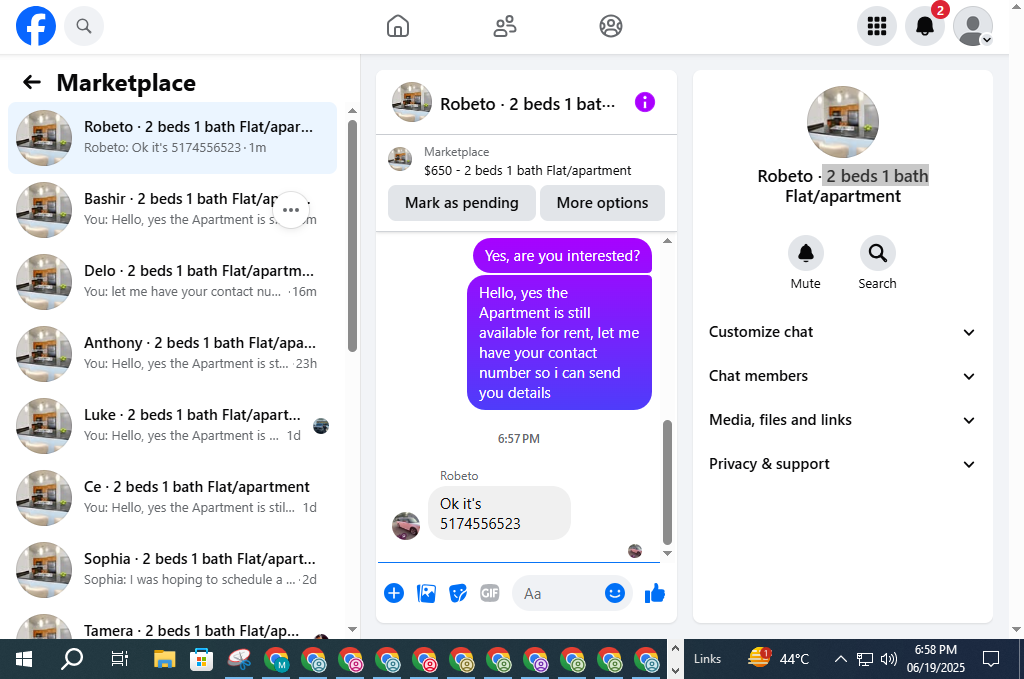The height and width of the screenshot is (679, 1024).
Task: Attach a photo with the image icon
Action: (x=426, y=593)
